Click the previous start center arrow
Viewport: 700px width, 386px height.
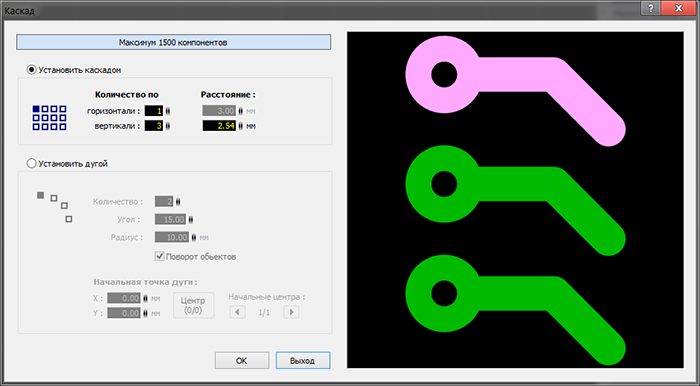point(238,312)
